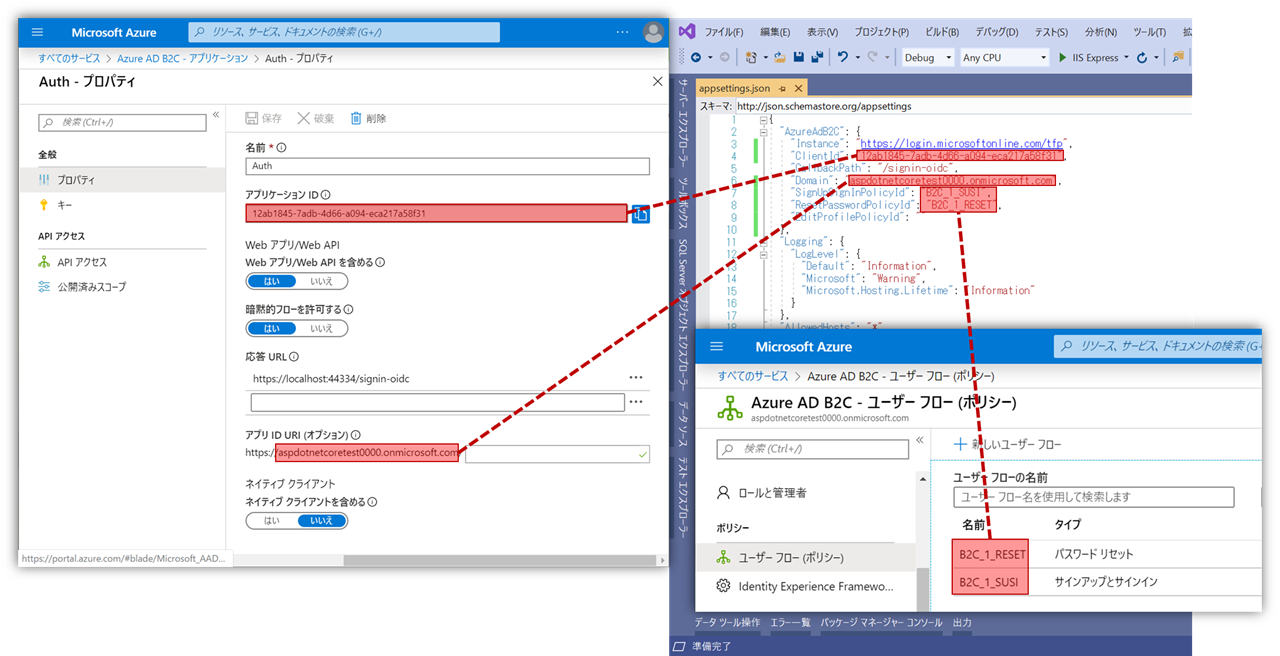Click Visual Studio open file folder icon
The width and height of the screenshot is (1280, 656).
point(781,58)
